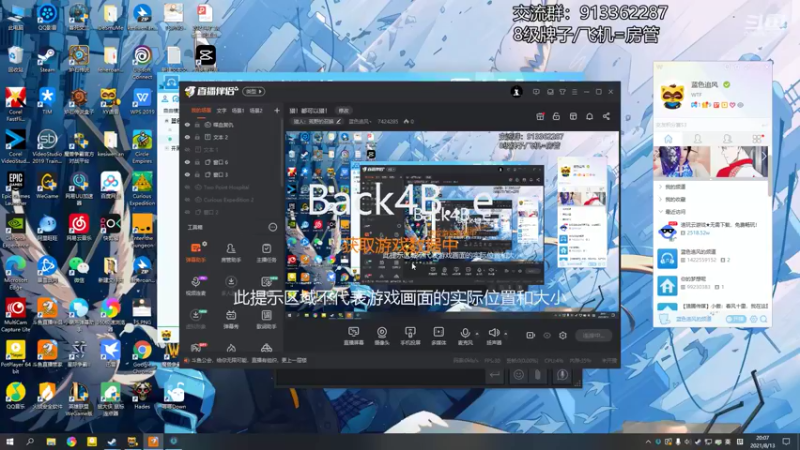Open YY search magnifier icon

(x=764, y=319)
